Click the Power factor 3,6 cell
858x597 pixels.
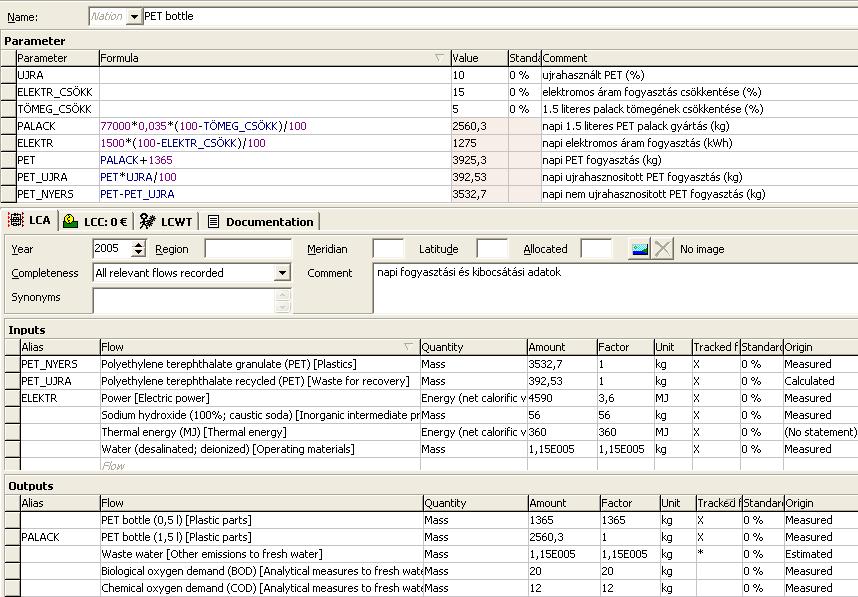pos(625,398)
